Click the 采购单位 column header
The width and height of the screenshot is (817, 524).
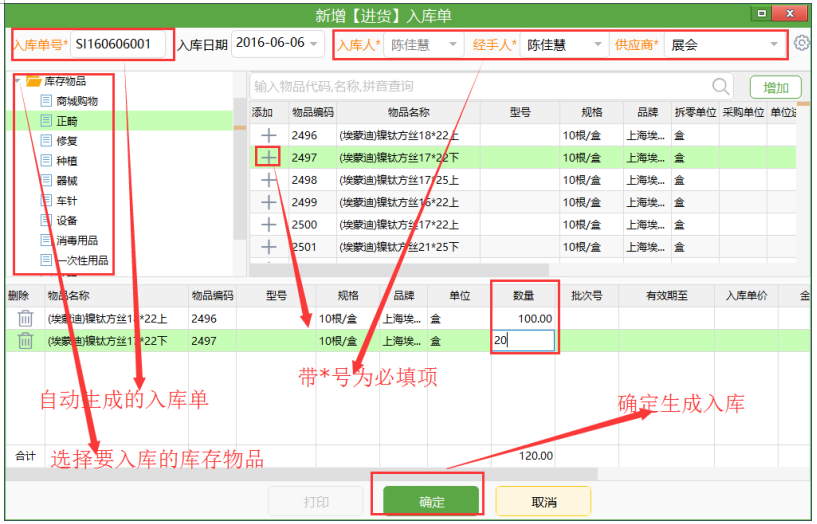743,113
